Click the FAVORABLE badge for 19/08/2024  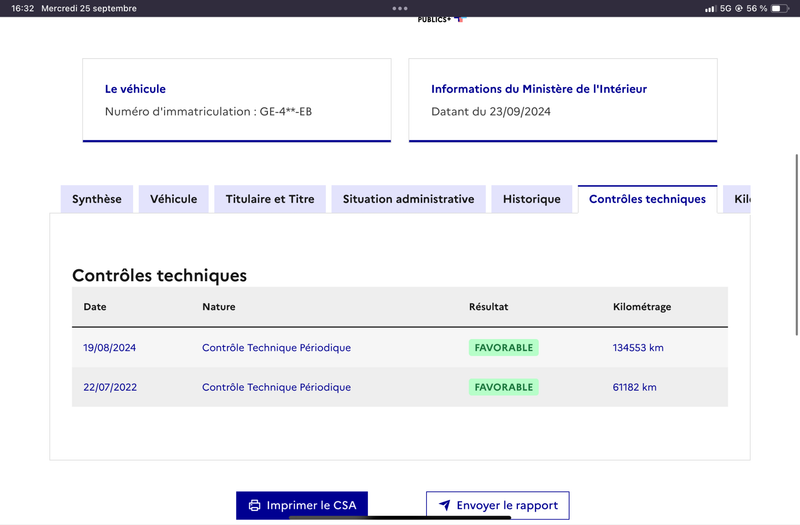(504, 347)
